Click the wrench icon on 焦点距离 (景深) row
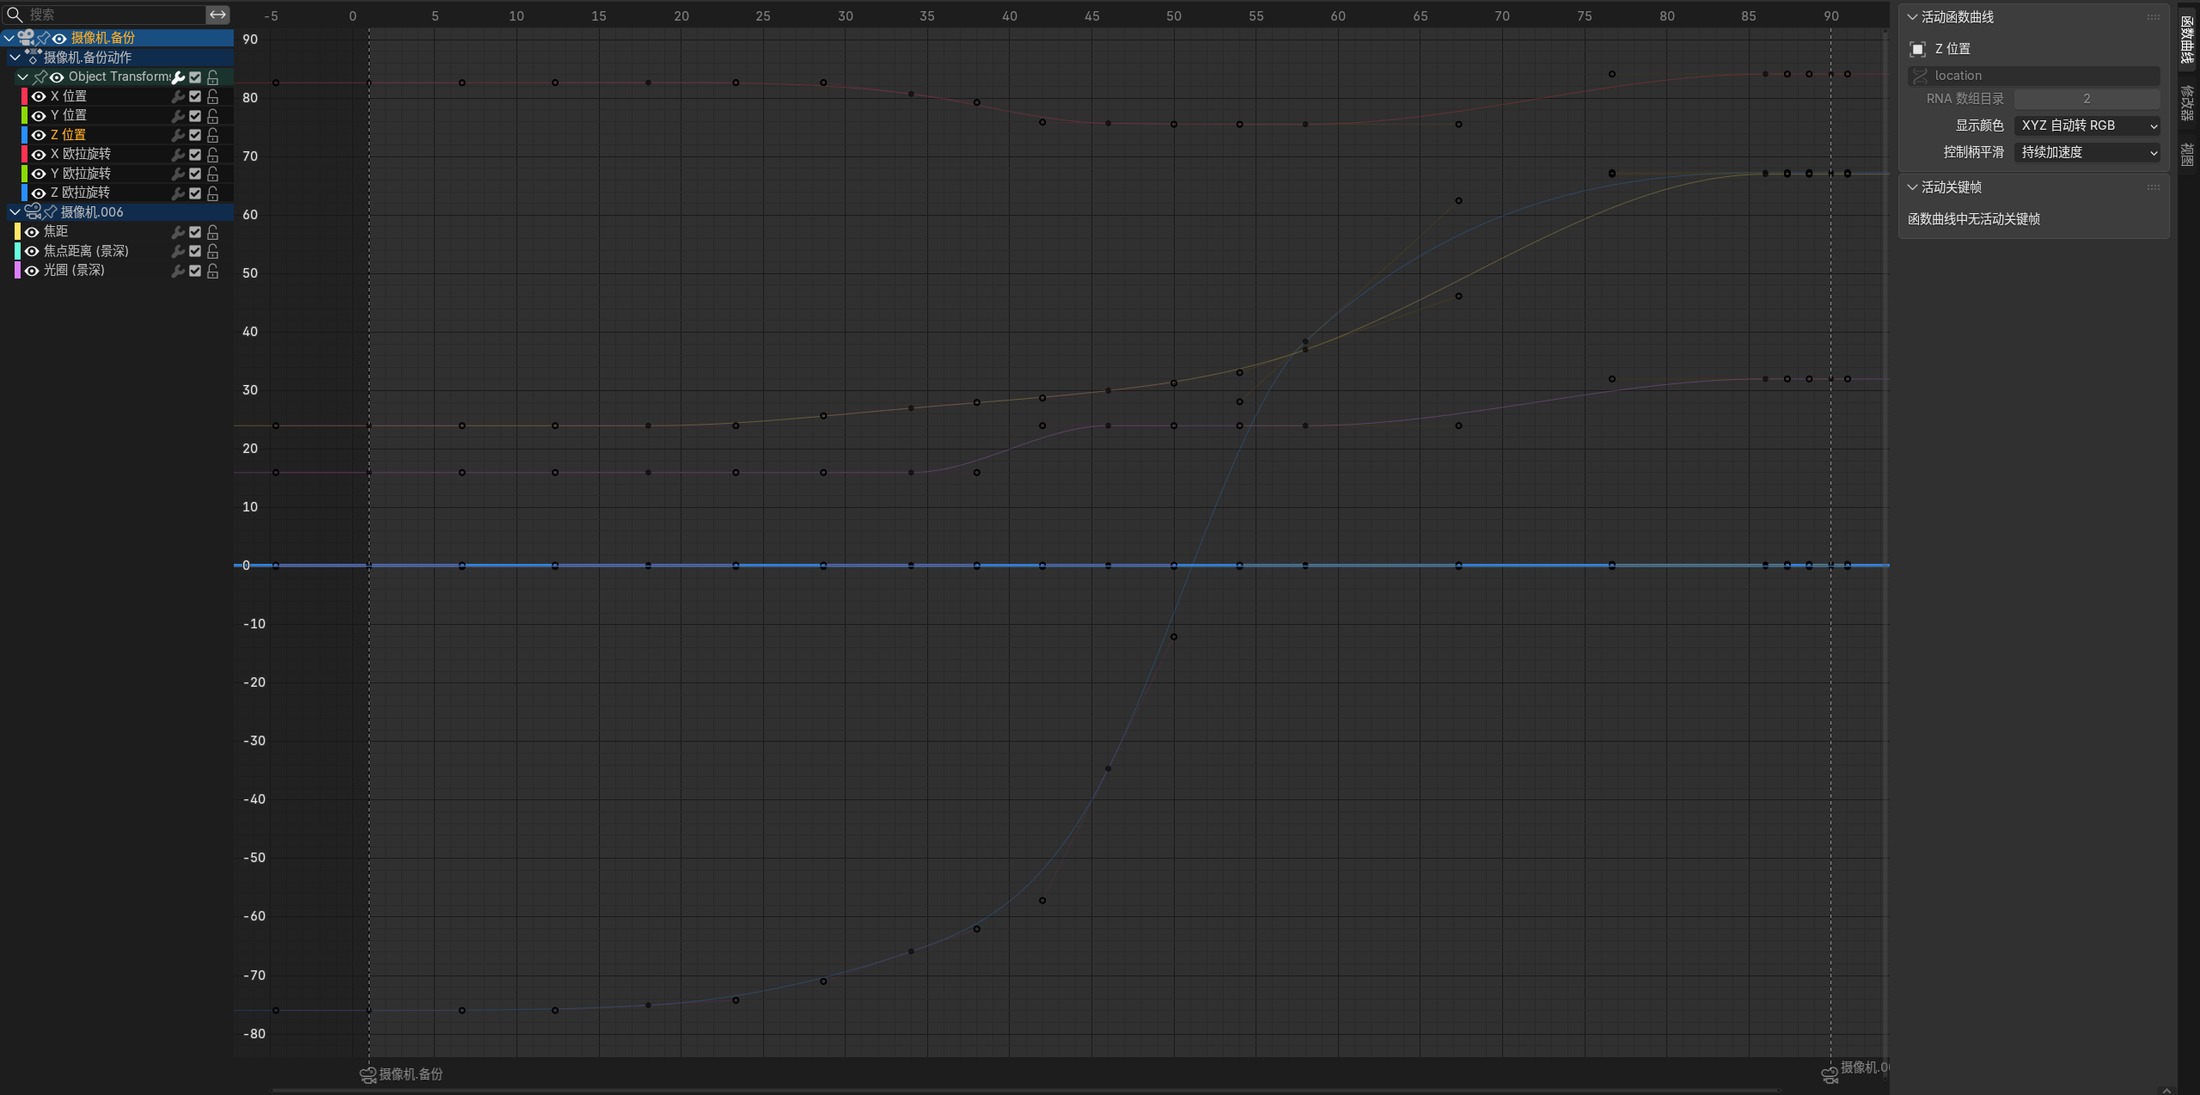This screenshot has width=2200, height=1095. tap(178, 251)
